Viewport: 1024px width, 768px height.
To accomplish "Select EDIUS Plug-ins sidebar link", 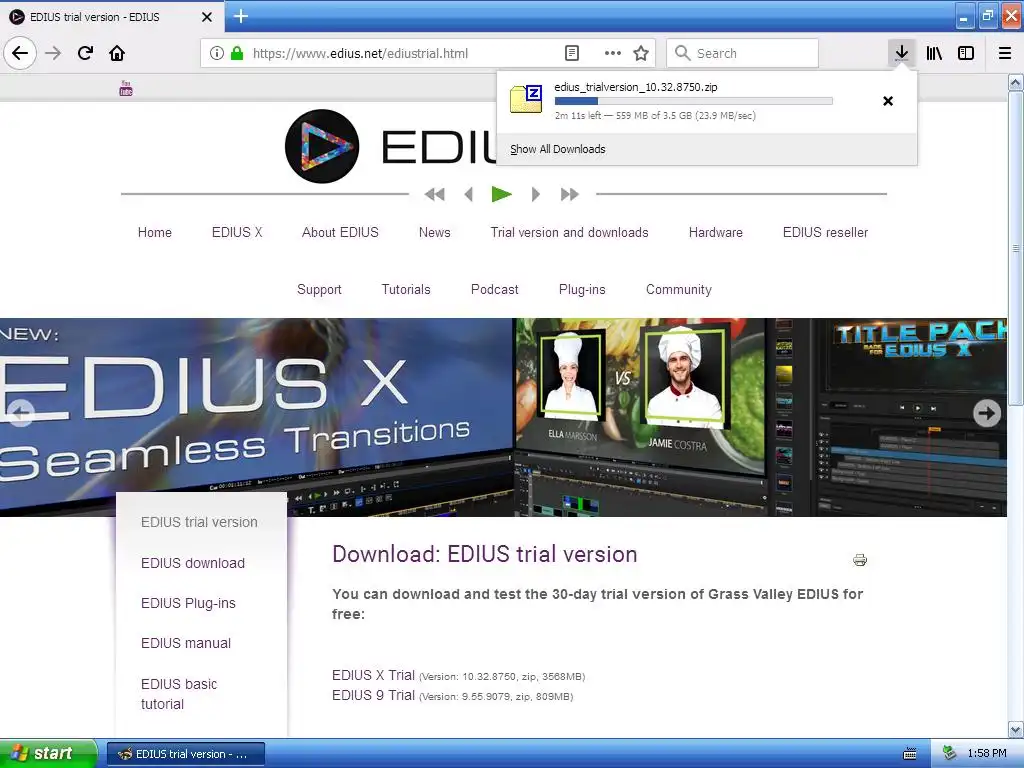I will pos(188,603).
